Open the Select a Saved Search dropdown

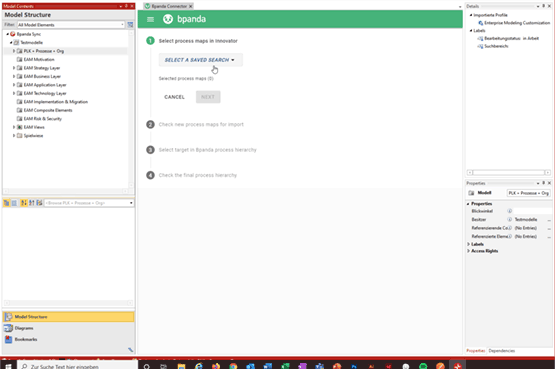pyautogui.click(x=200, y=60)
